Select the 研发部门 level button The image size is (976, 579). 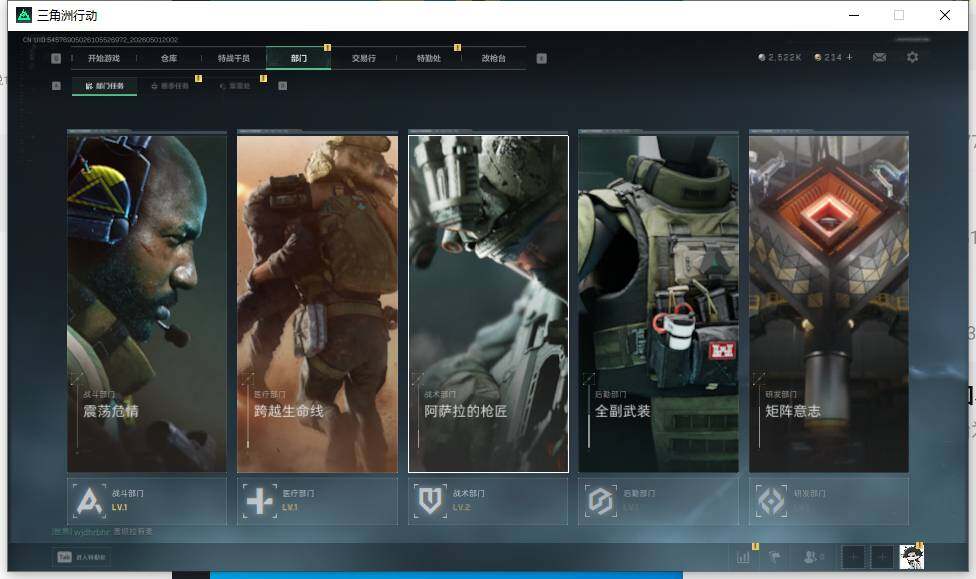[x=829, y=501]
